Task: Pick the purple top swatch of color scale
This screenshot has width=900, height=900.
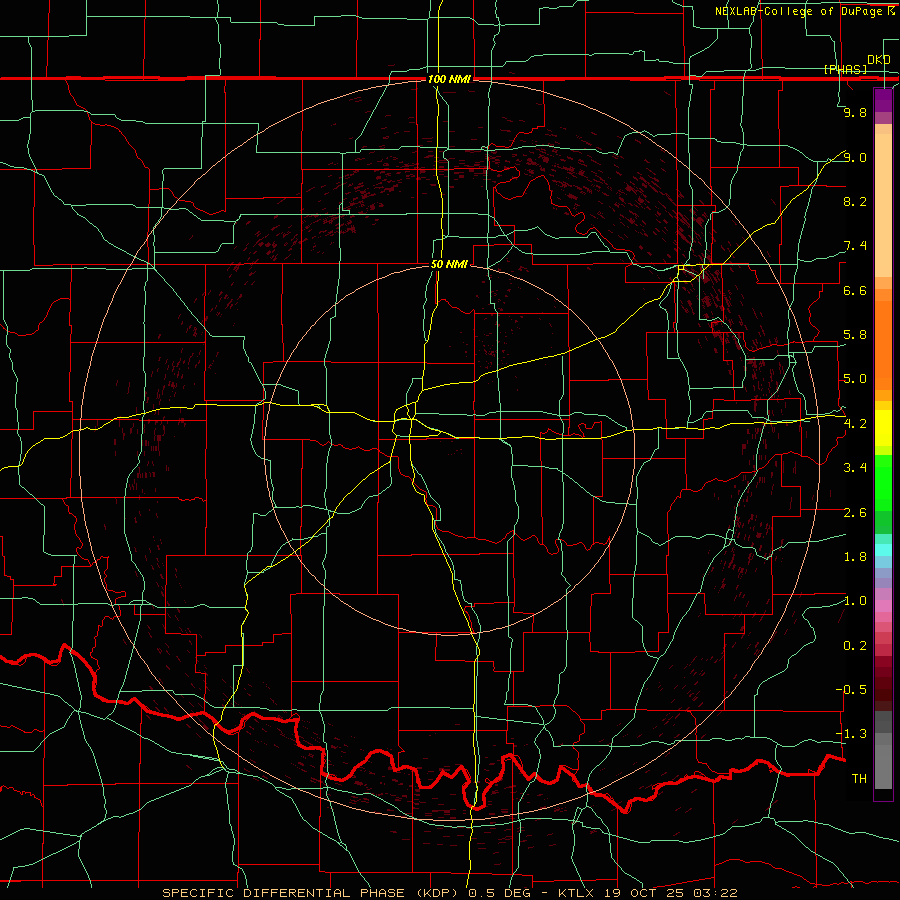Action: click(883, 100)
